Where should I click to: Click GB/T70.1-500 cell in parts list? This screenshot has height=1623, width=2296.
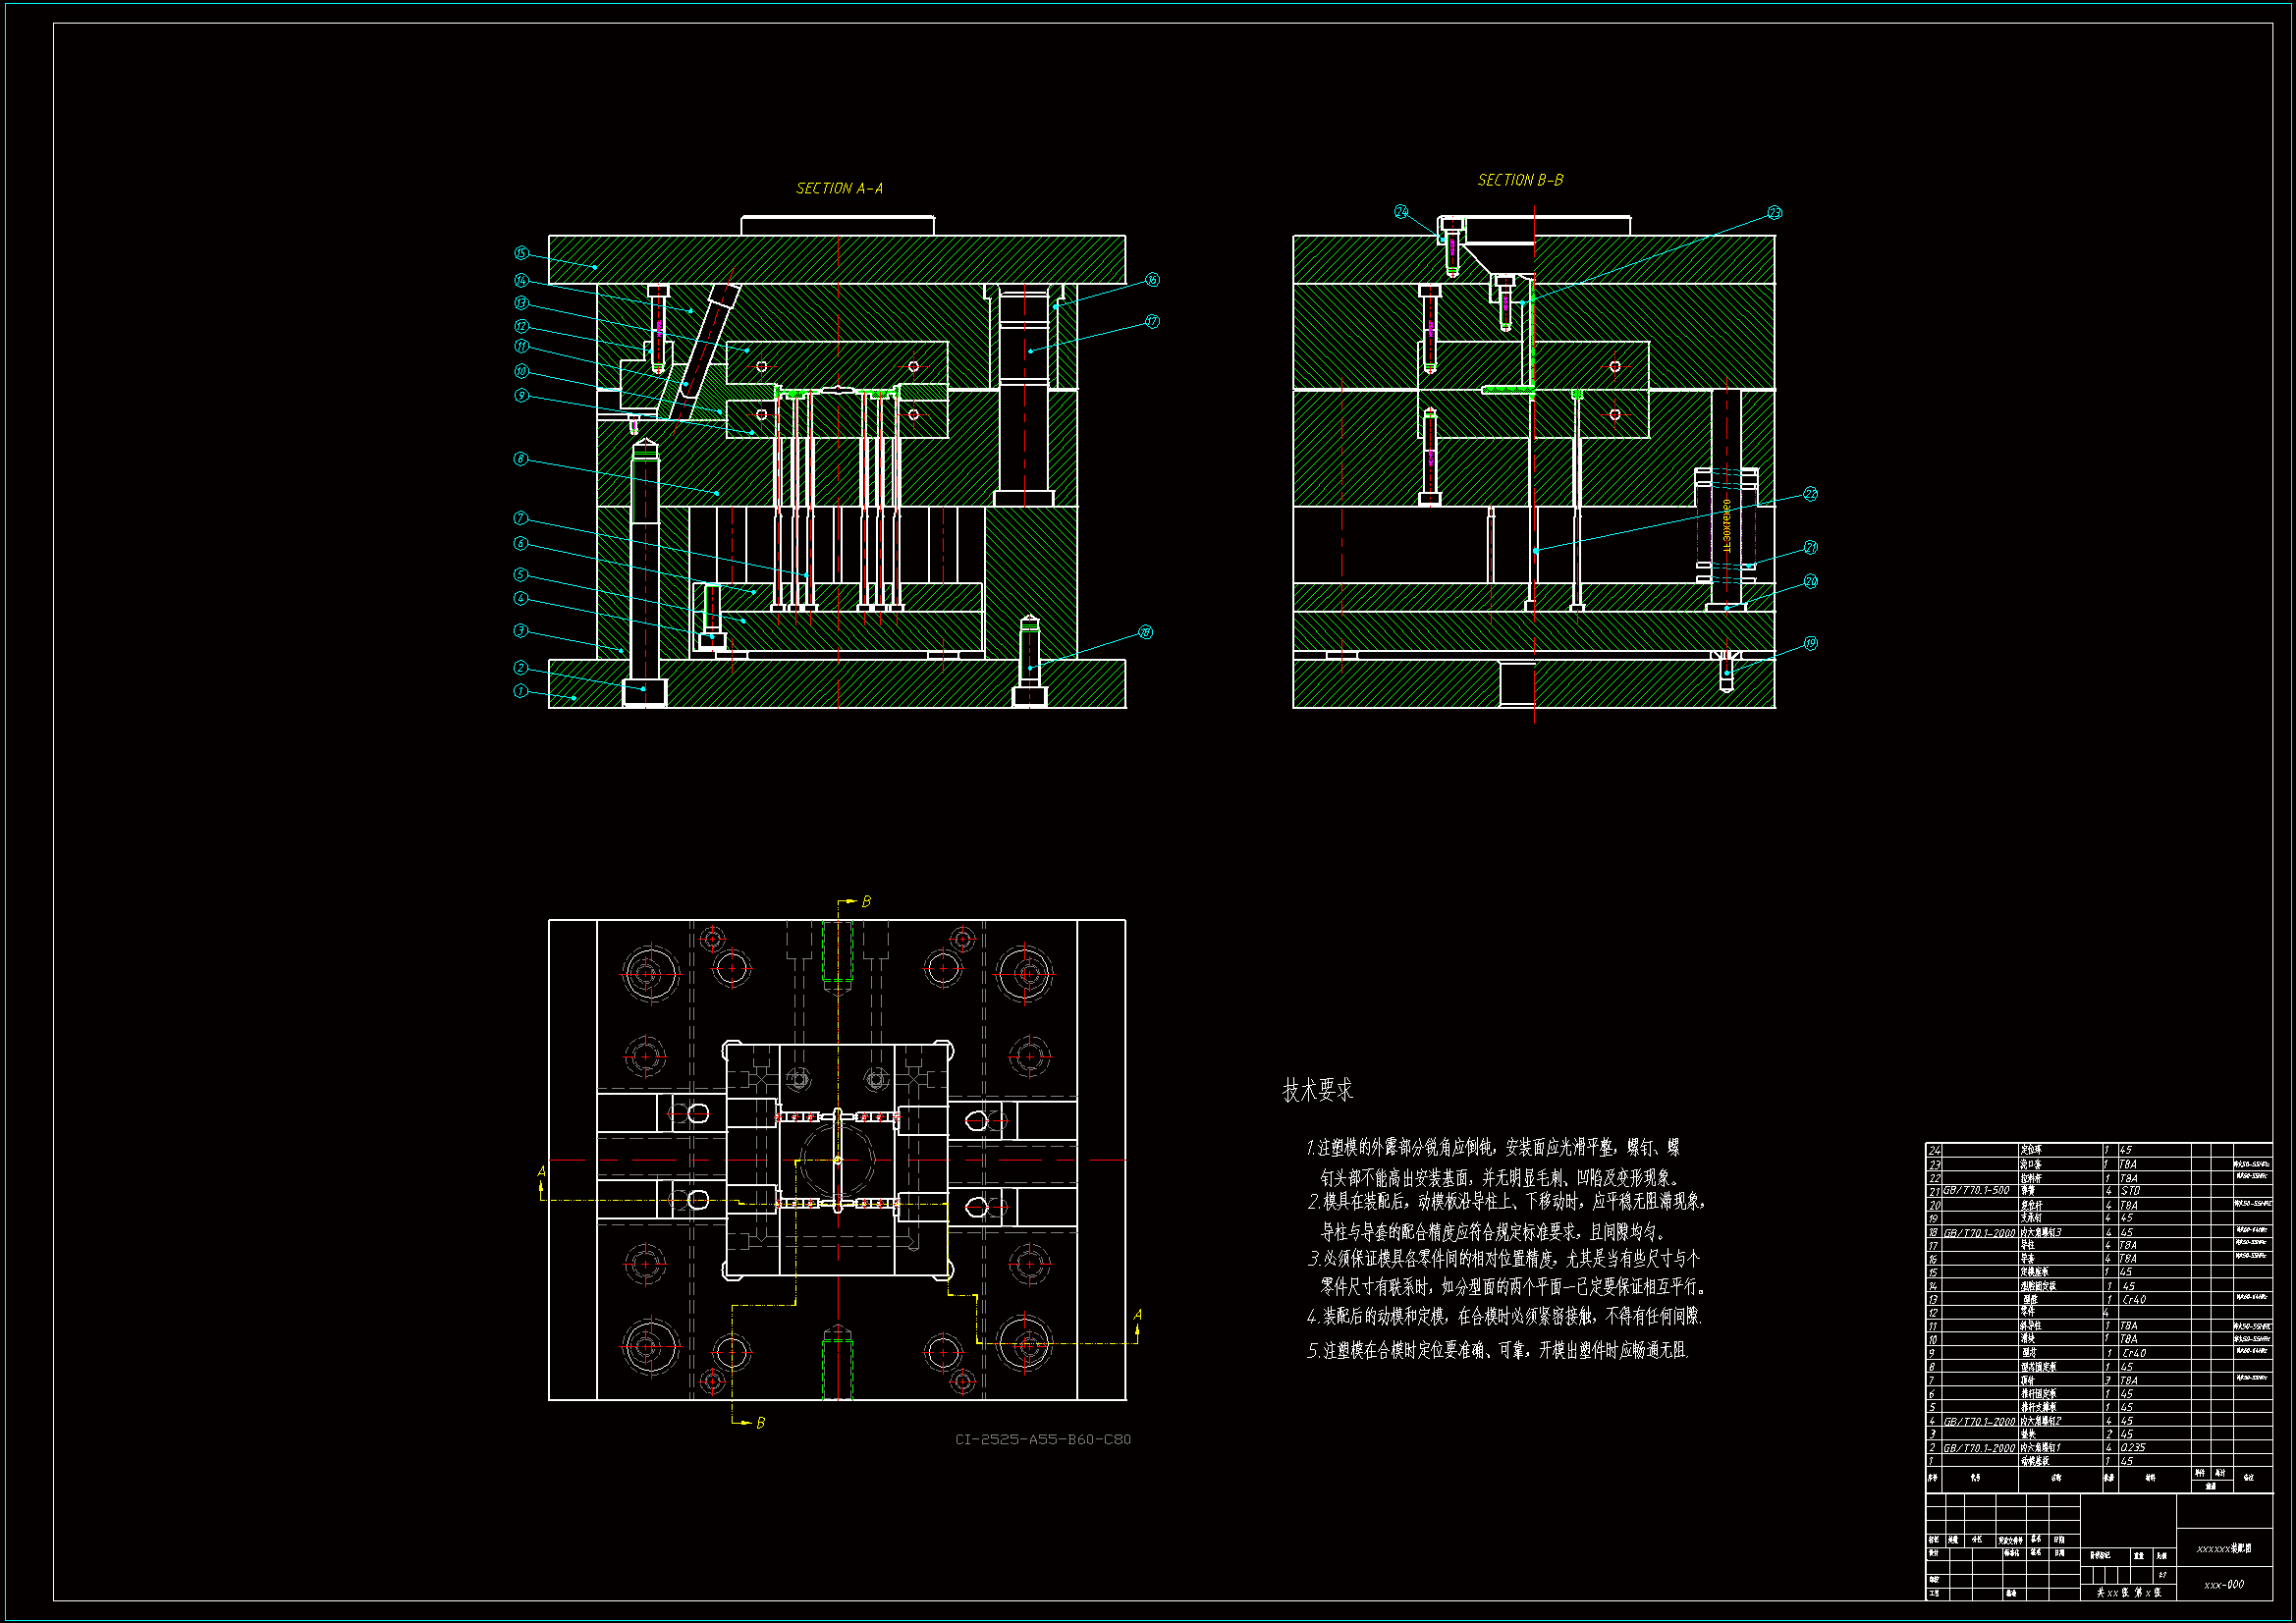1976,1190
